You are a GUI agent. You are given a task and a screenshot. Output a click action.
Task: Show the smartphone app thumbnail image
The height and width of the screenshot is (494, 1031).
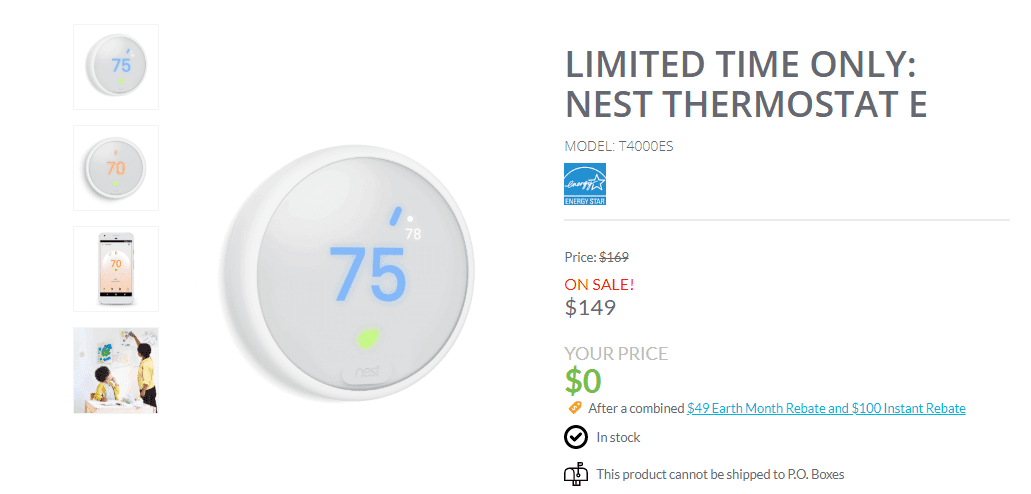[116, 268]
